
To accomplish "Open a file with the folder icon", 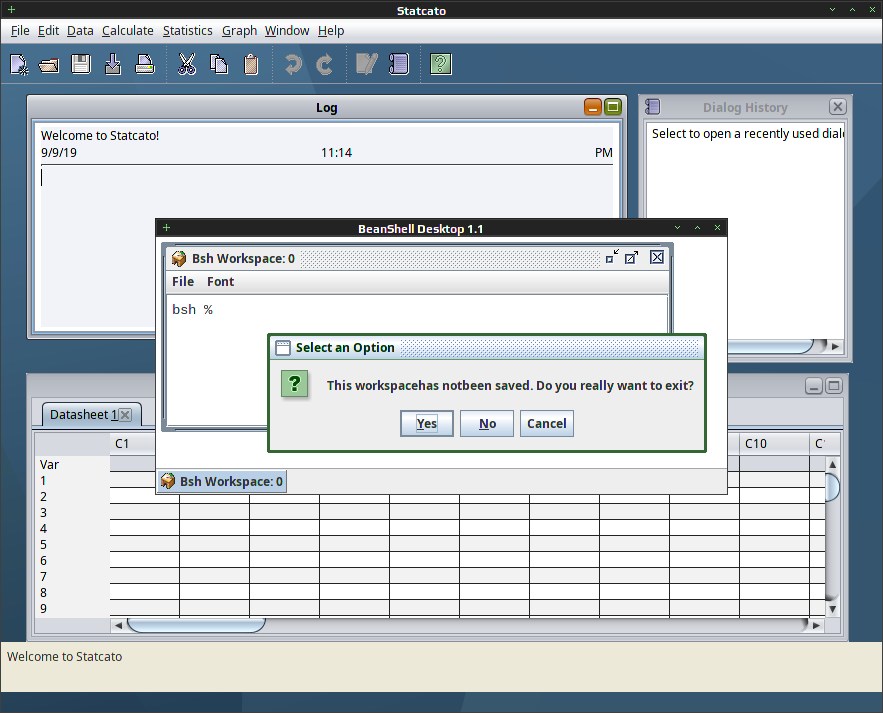I will (49, 65).
